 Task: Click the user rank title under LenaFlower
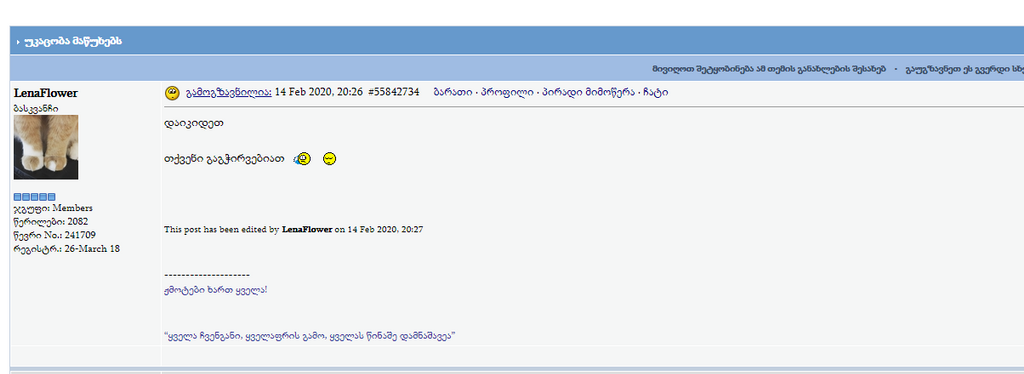point(36,108)
